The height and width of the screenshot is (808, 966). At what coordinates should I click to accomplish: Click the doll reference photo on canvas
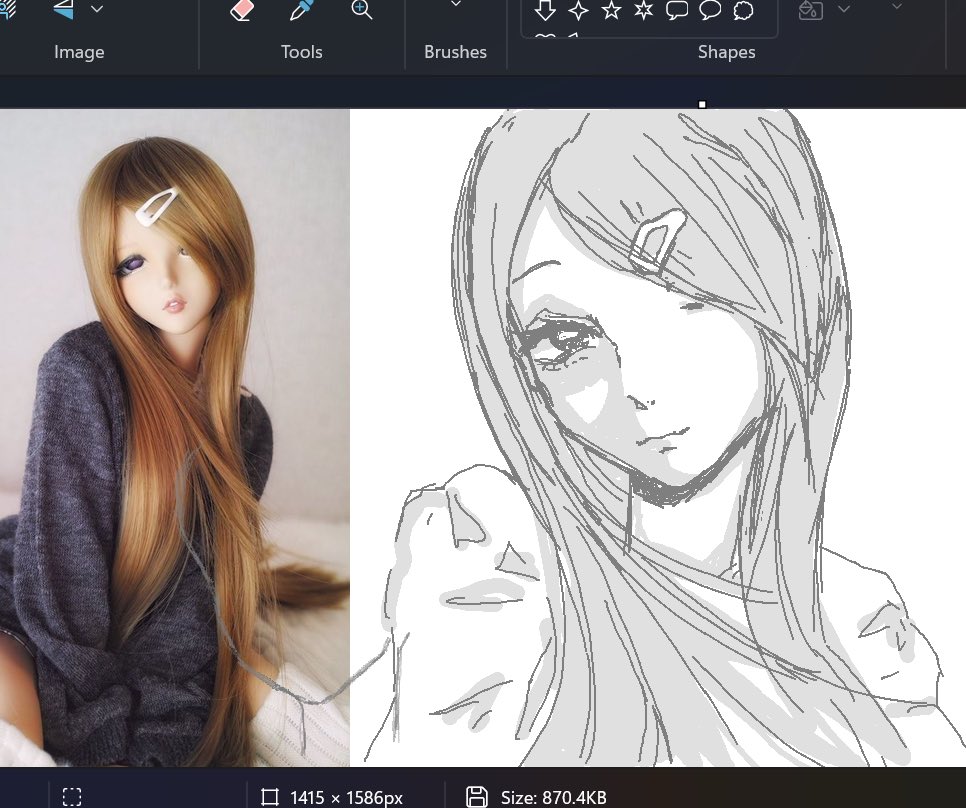(x=174, y=438)
